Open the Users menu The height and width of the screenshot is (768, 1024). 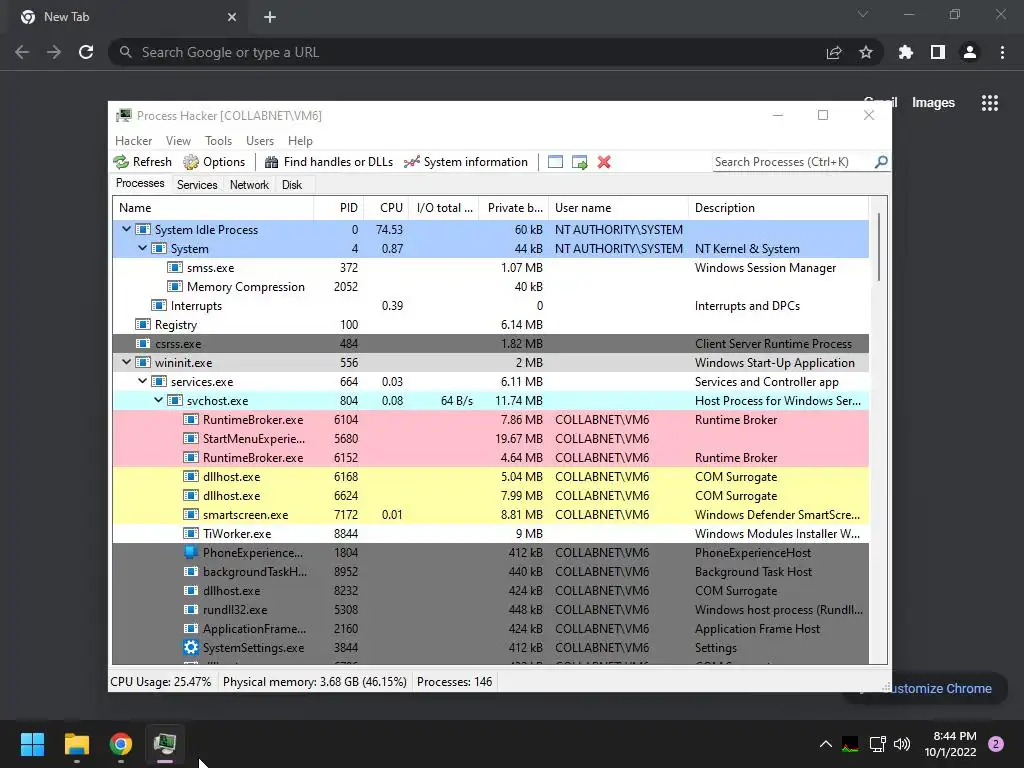(260, 140)
